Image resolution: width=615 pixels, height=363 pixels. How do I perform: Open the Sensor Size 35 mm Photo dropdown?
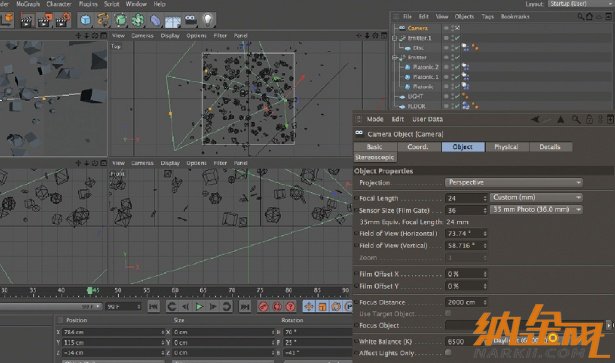point(536,210)
